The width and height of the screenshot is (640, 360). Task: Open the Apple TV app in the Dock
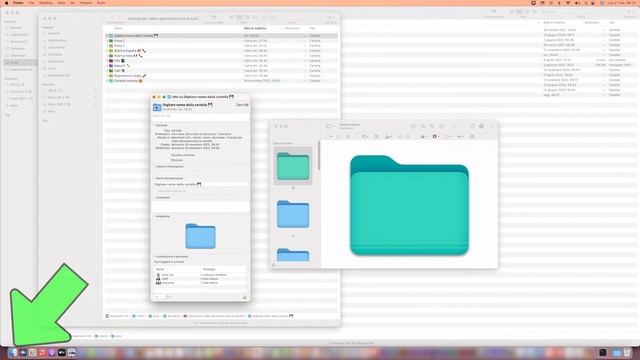click(x=62, y=352)
